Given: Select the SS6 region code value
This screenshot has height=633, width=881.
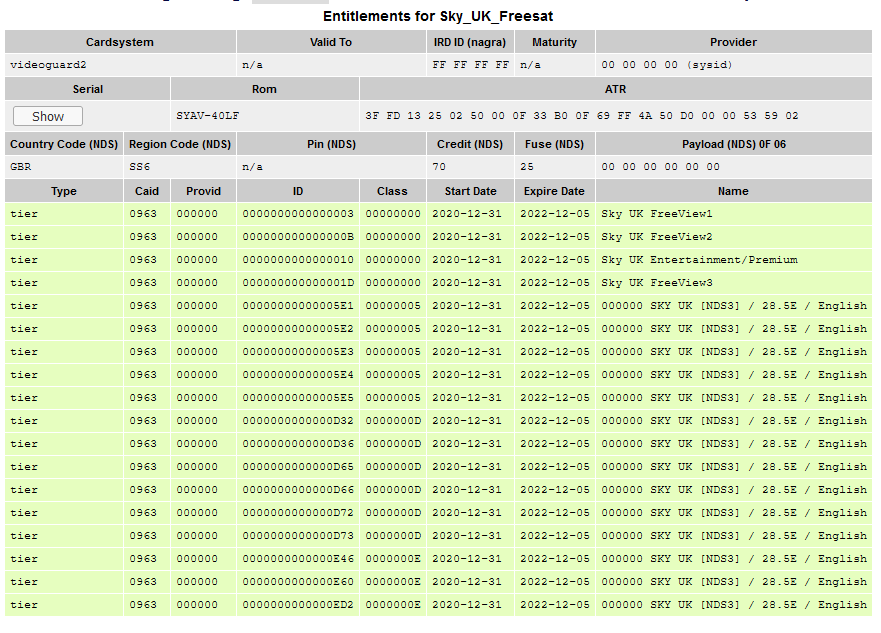Looking at the screenshot, I should point(139,167).
